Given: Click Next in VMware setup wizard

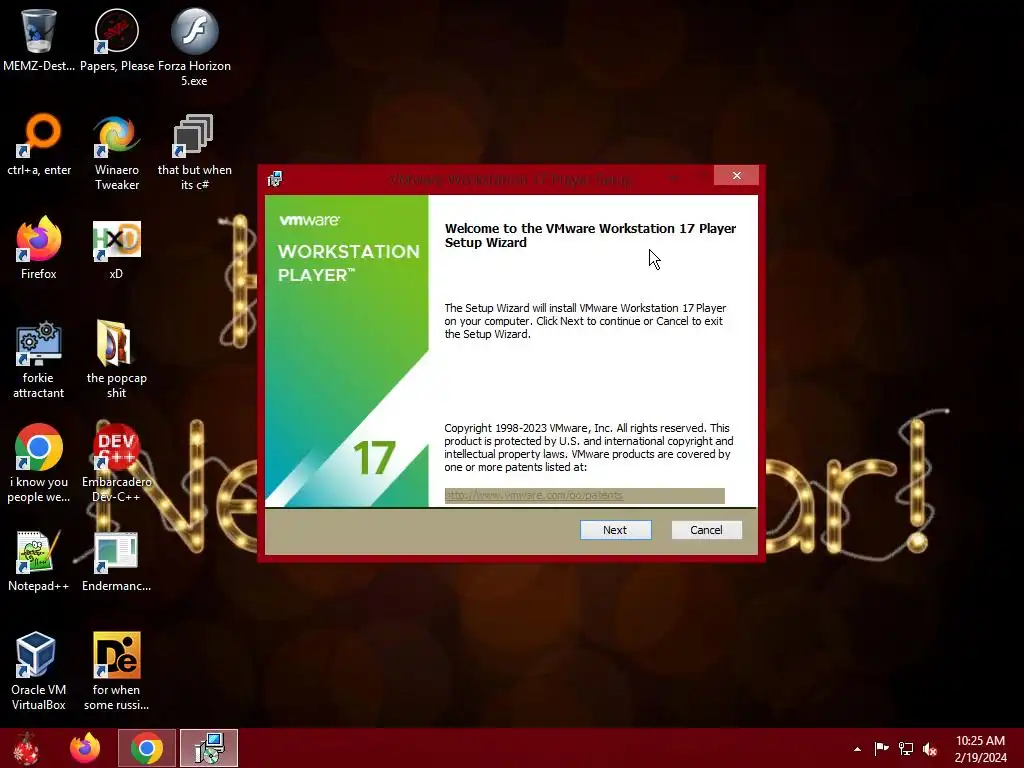Looking at the screenshot, I should coord(615,530).
